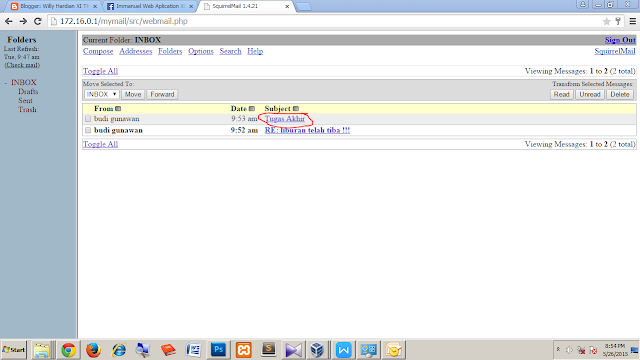
Task: Open the Search link
Action: click(x=230, y=51)
